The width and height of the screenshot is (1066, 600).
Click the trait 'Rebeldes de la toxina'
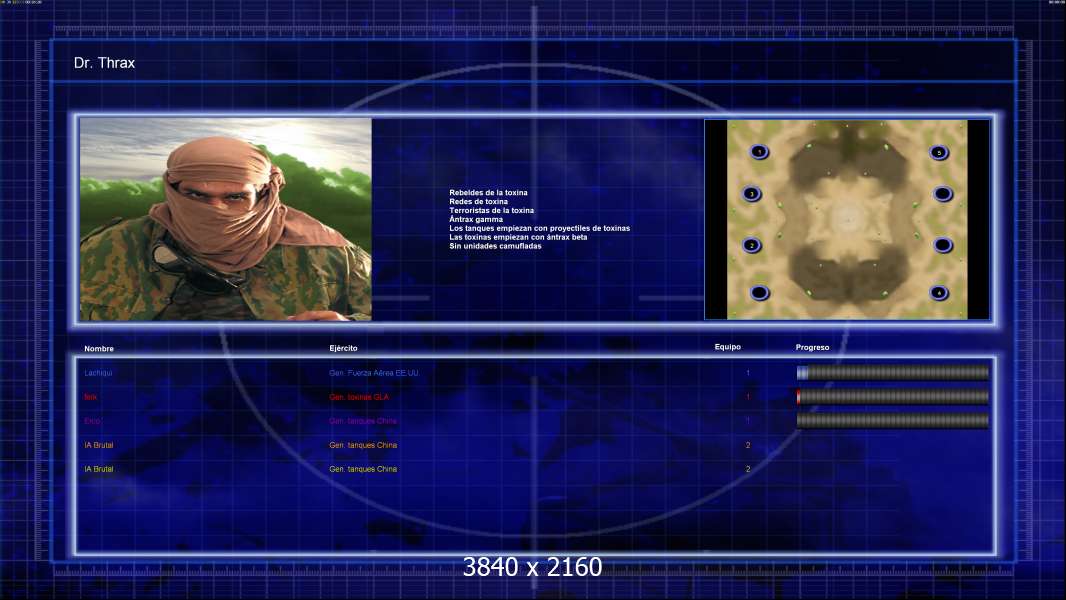488,193
